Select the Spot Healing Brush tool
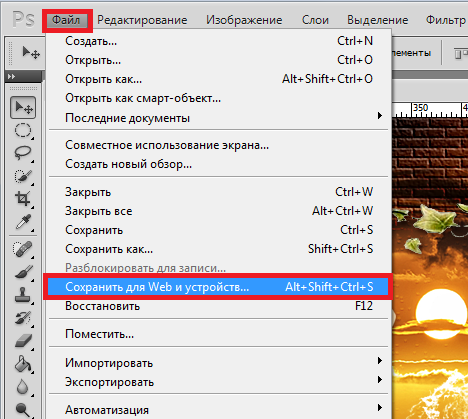 click(x=23, y=249)
